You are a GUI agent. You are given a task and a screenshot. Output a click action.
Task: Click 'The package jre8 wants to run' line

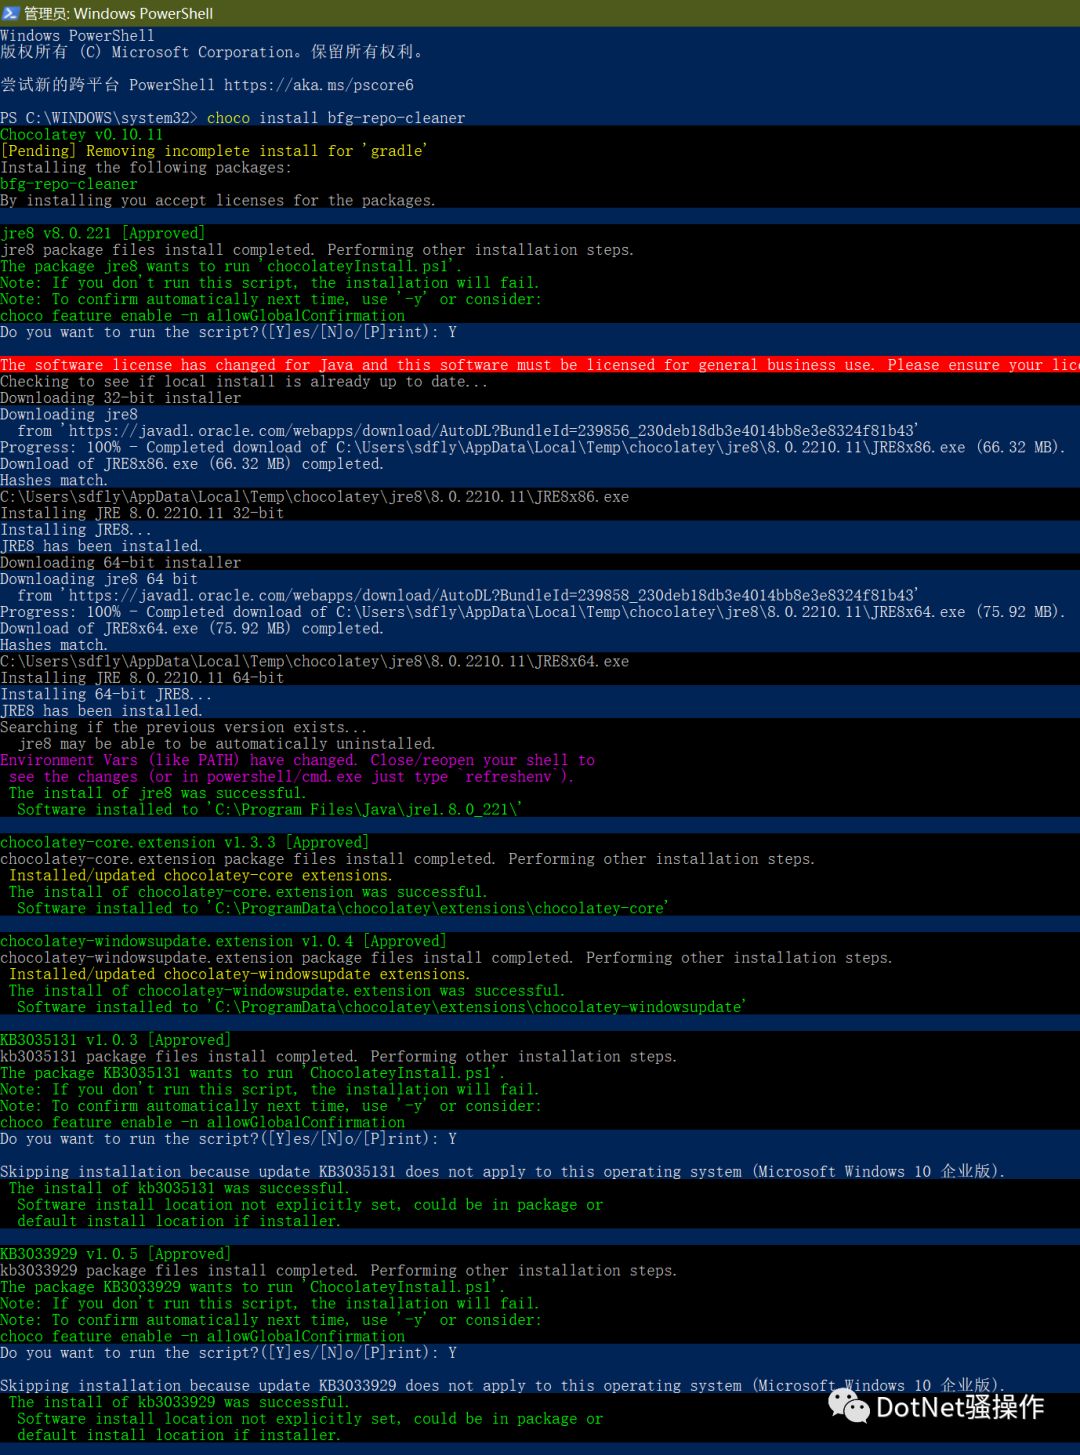tap(231, 266)
